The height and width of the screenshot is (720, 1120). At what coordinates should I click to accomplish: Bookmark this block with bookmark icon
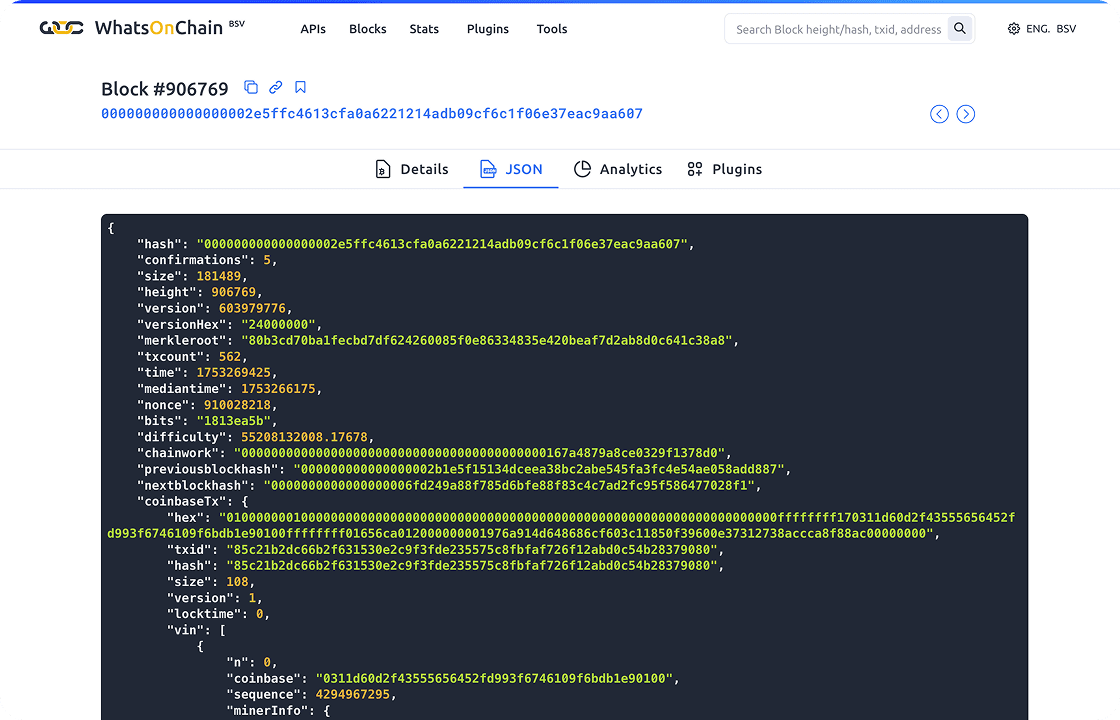tap(300, 88)
